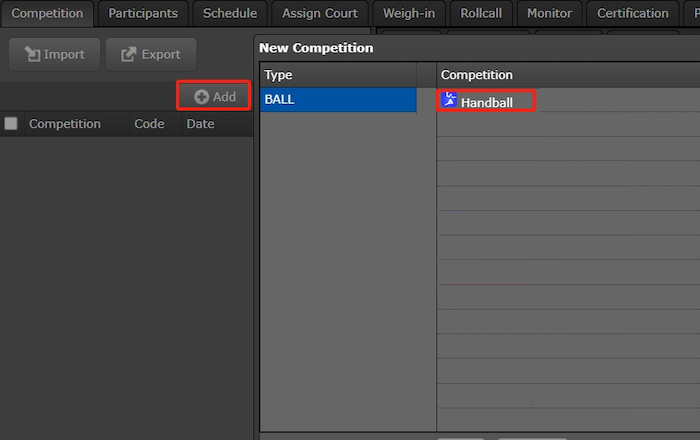Select the BALL type row
The image size is (700, 440).
pos(337,101)
